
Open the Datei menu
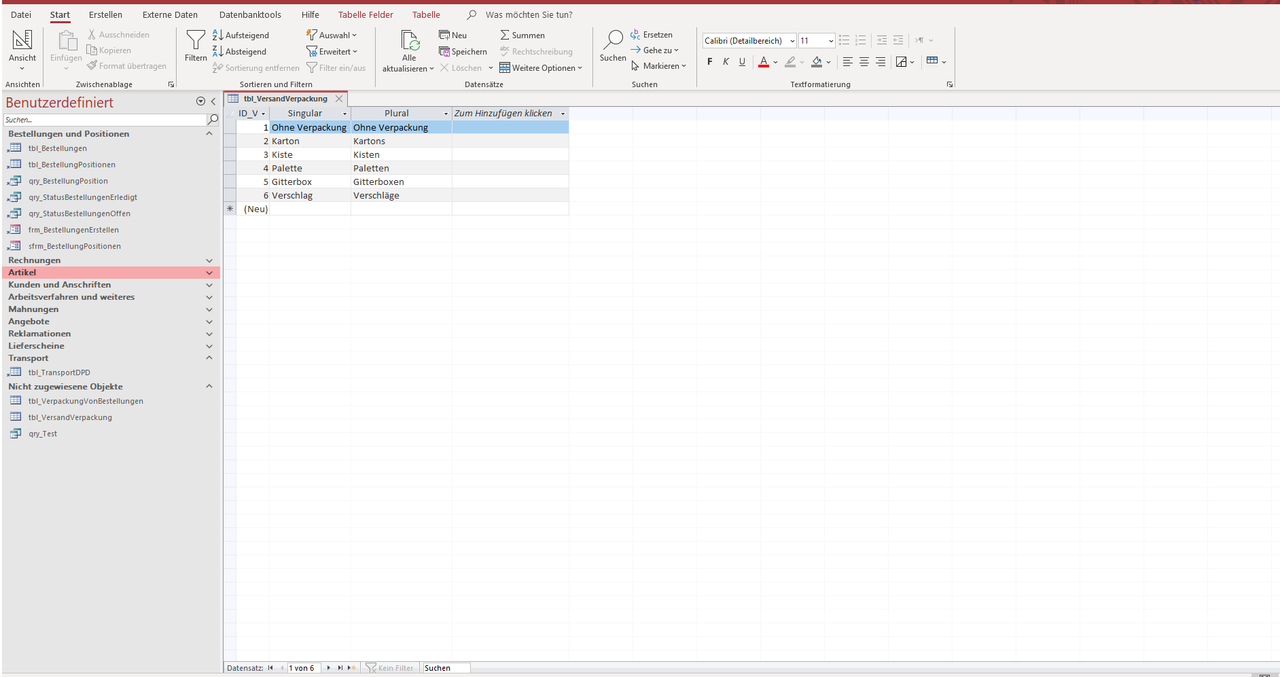pyautogui.click(x=21, y=15)
